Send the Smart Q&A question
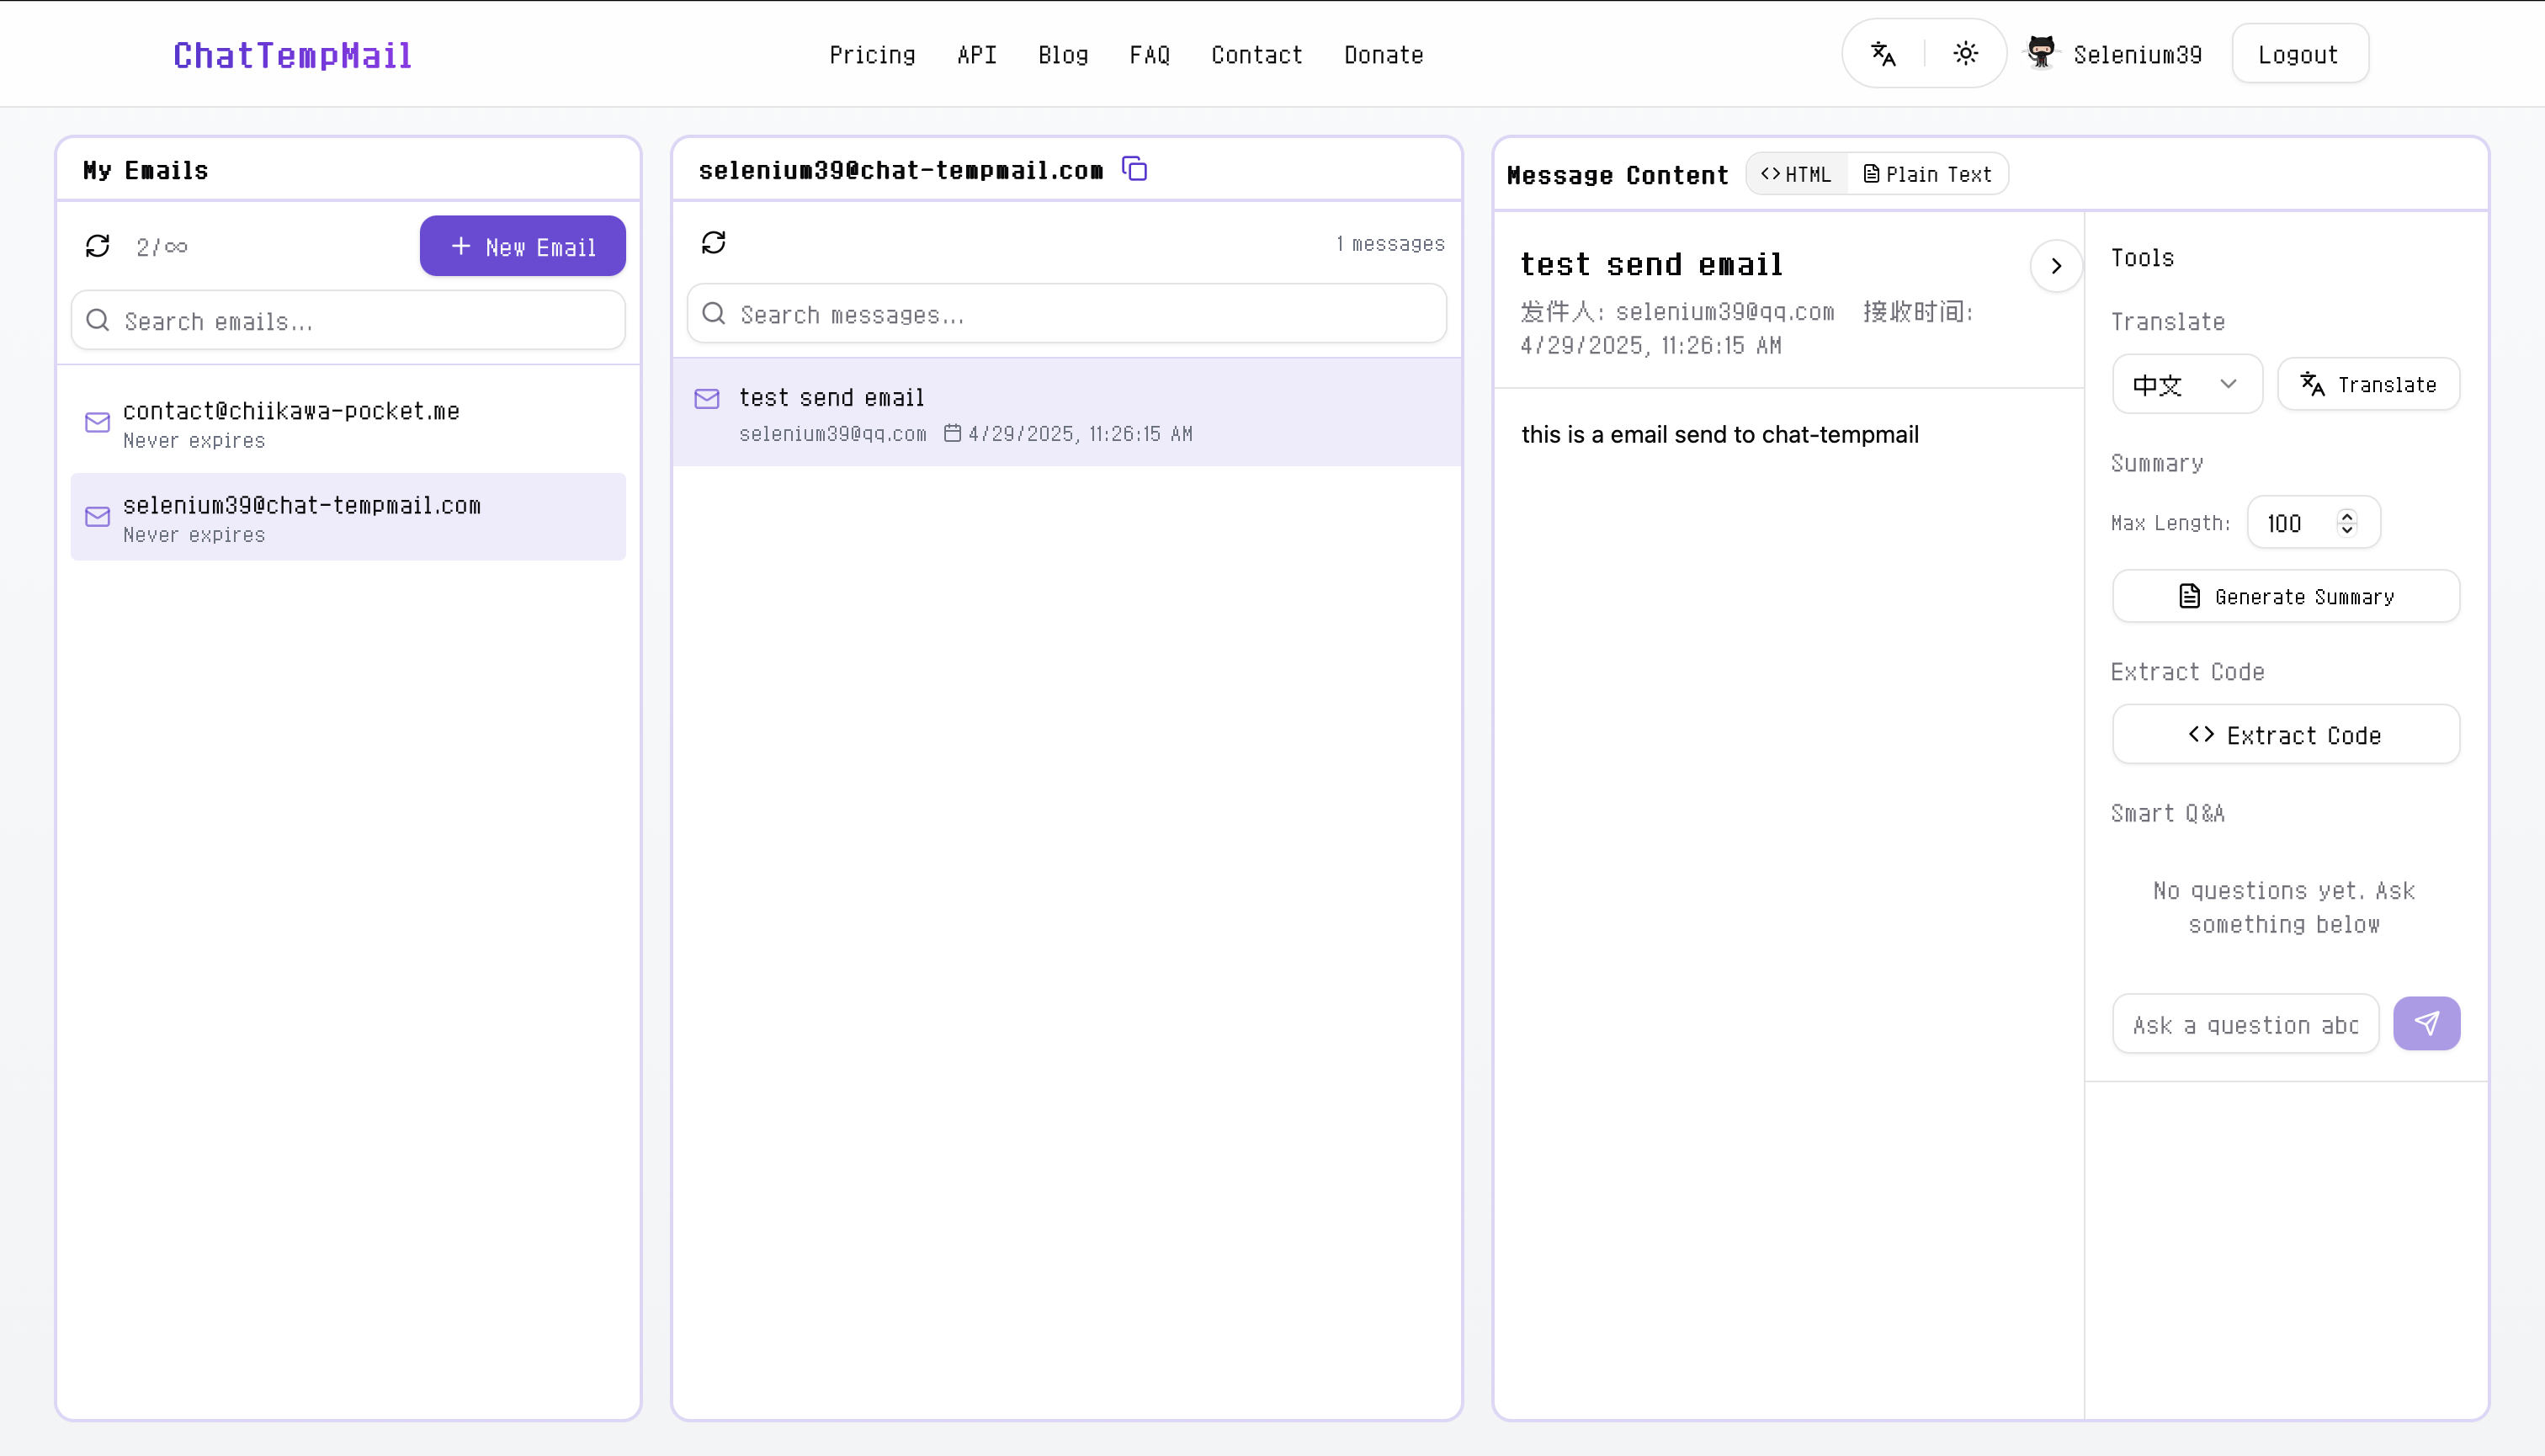The height and width of the screenshot is (1456, 2545). point(2426,1023)
